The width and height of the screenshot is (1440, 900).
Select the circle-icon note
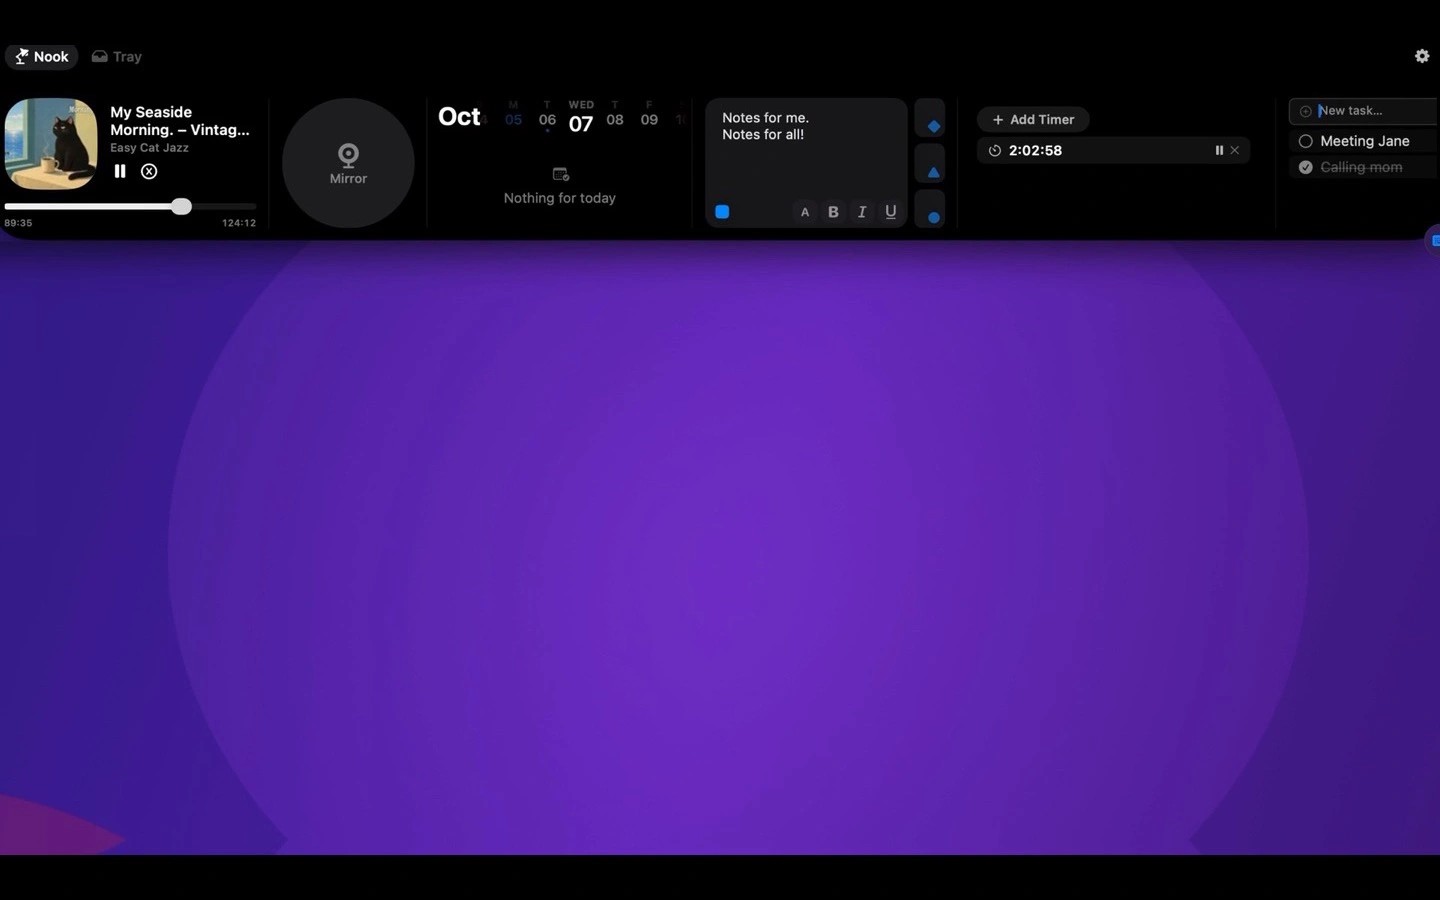(930, 209)
